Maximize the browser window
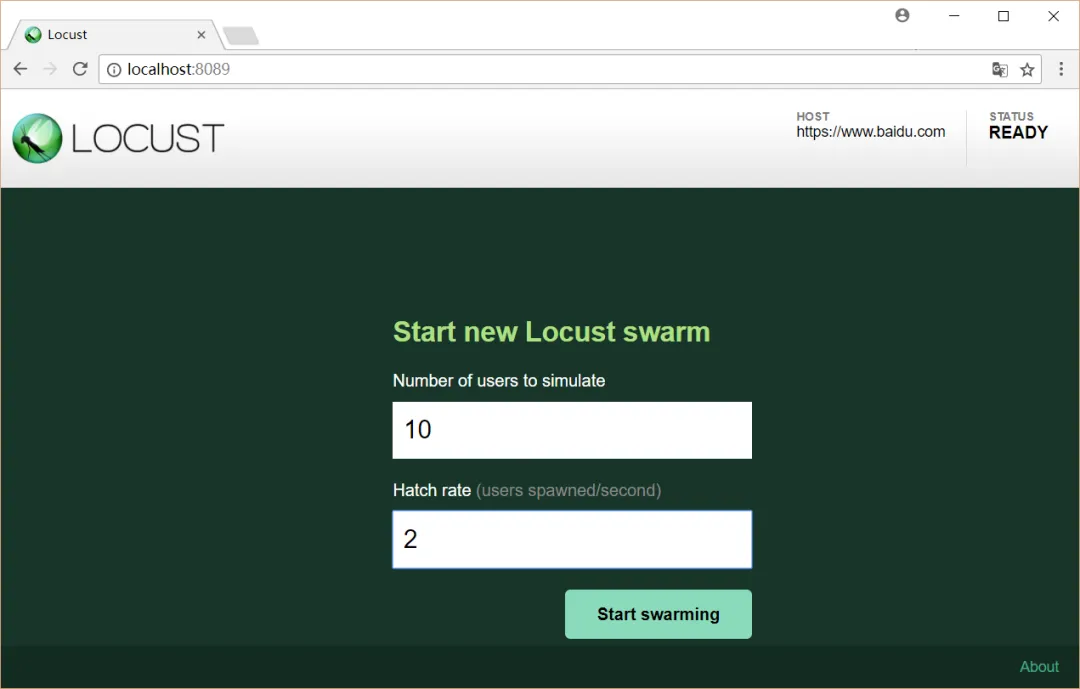The width and height of the screenshot is (1080, 689). 1004,16
